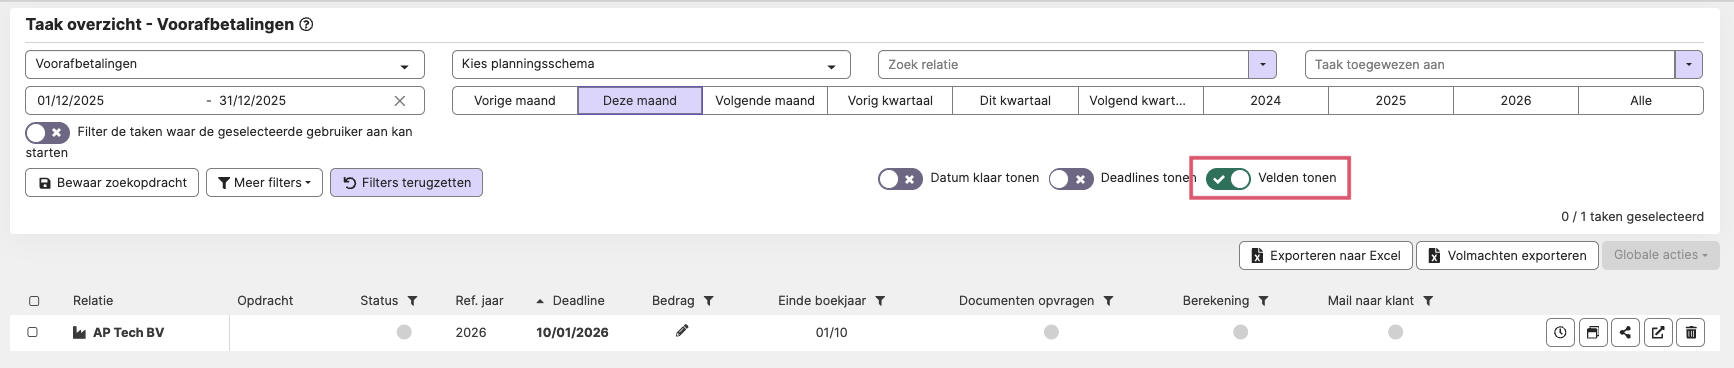Delete the AP Tech BV task via trash icon
Screen dimensions: 1734x368
click(1691, 333)
